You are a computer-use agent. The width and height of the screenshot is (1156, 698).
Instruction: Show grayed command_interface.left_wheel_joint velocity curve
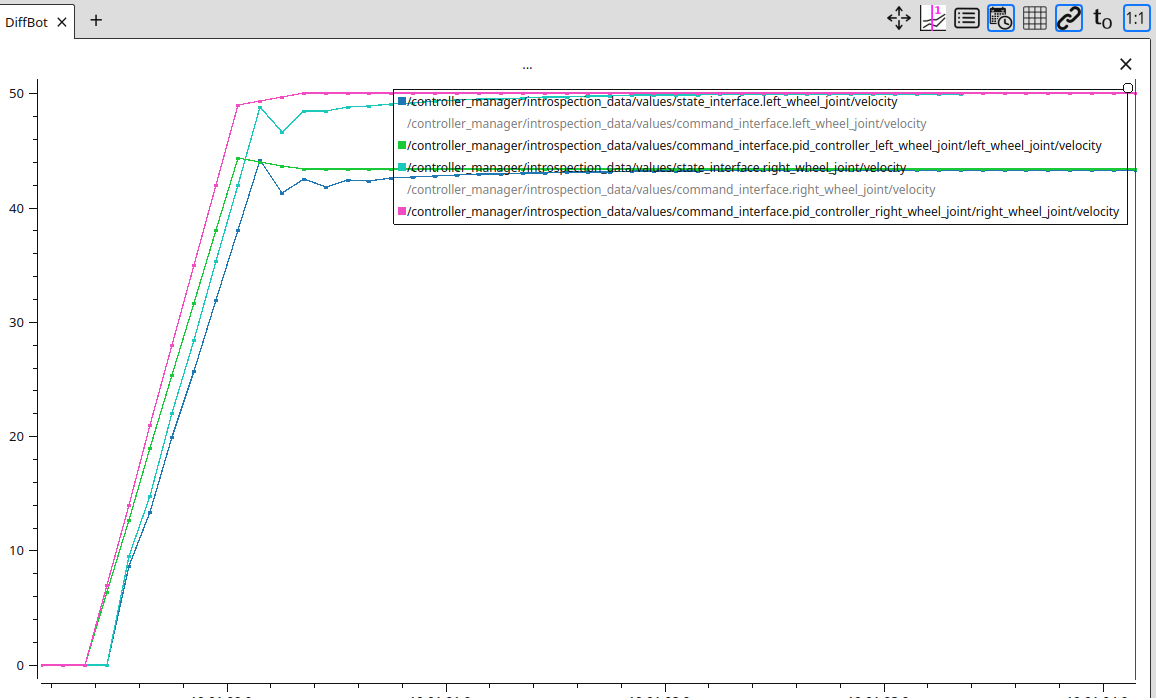click(666, 124)
